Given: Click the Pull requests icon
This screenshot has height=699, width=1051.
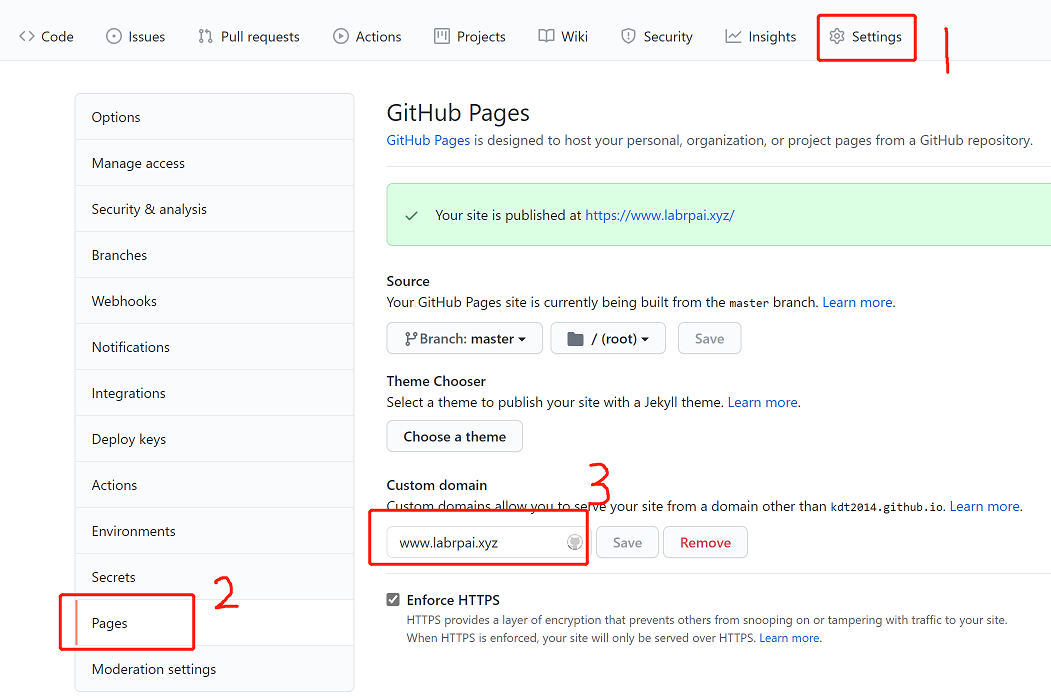Looking at the screenshot, I should coord(205,37).
